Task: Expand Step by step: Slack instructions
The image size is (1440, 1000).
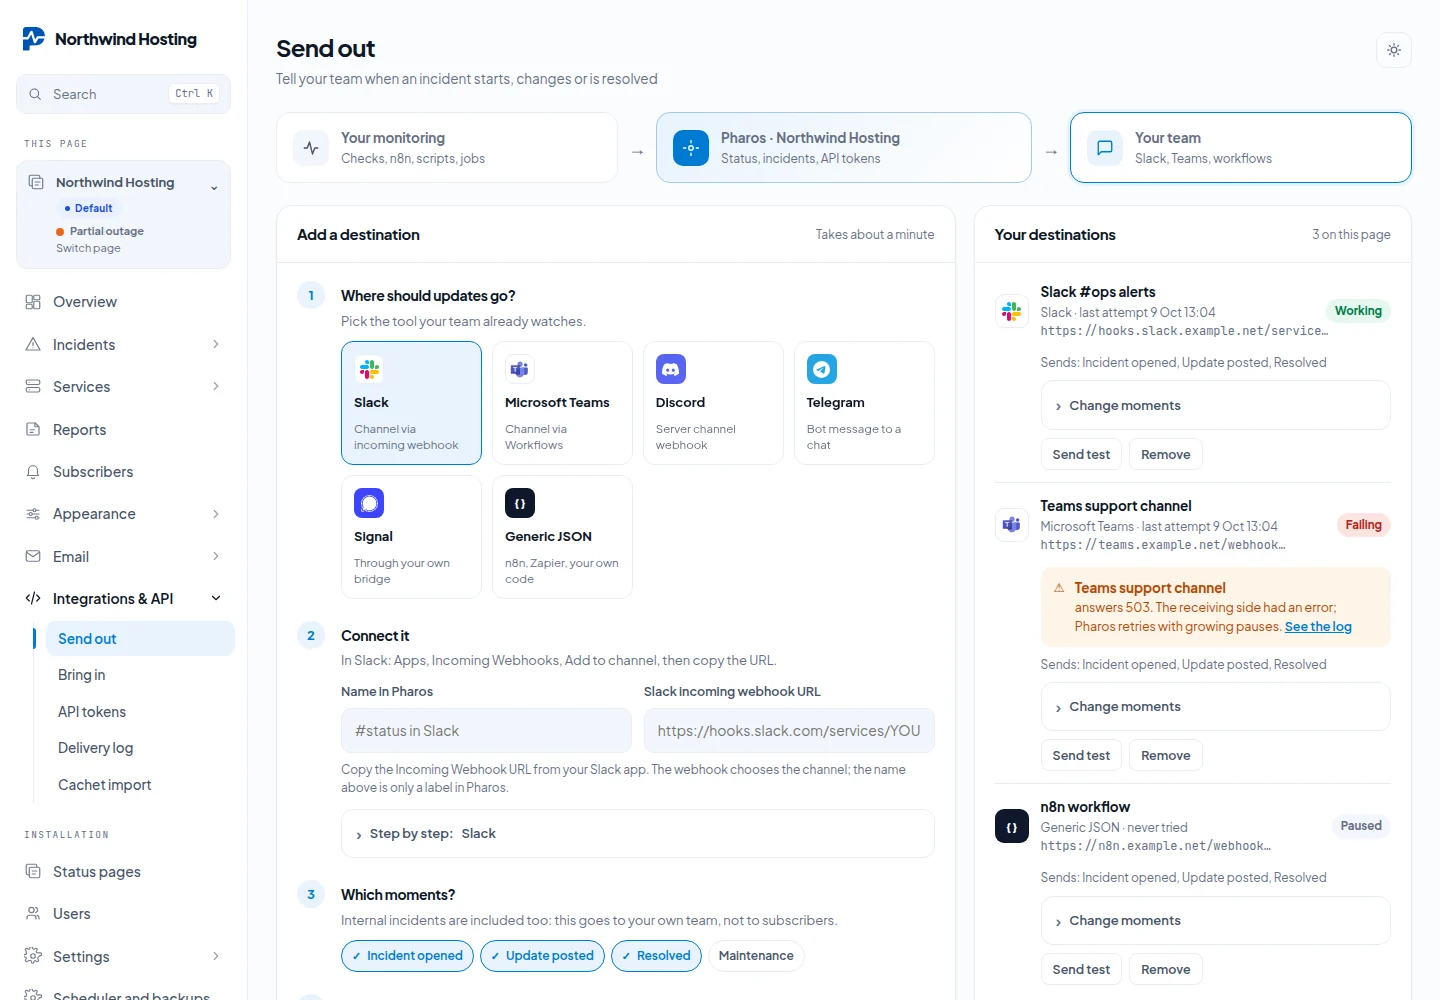Action: 638,834
